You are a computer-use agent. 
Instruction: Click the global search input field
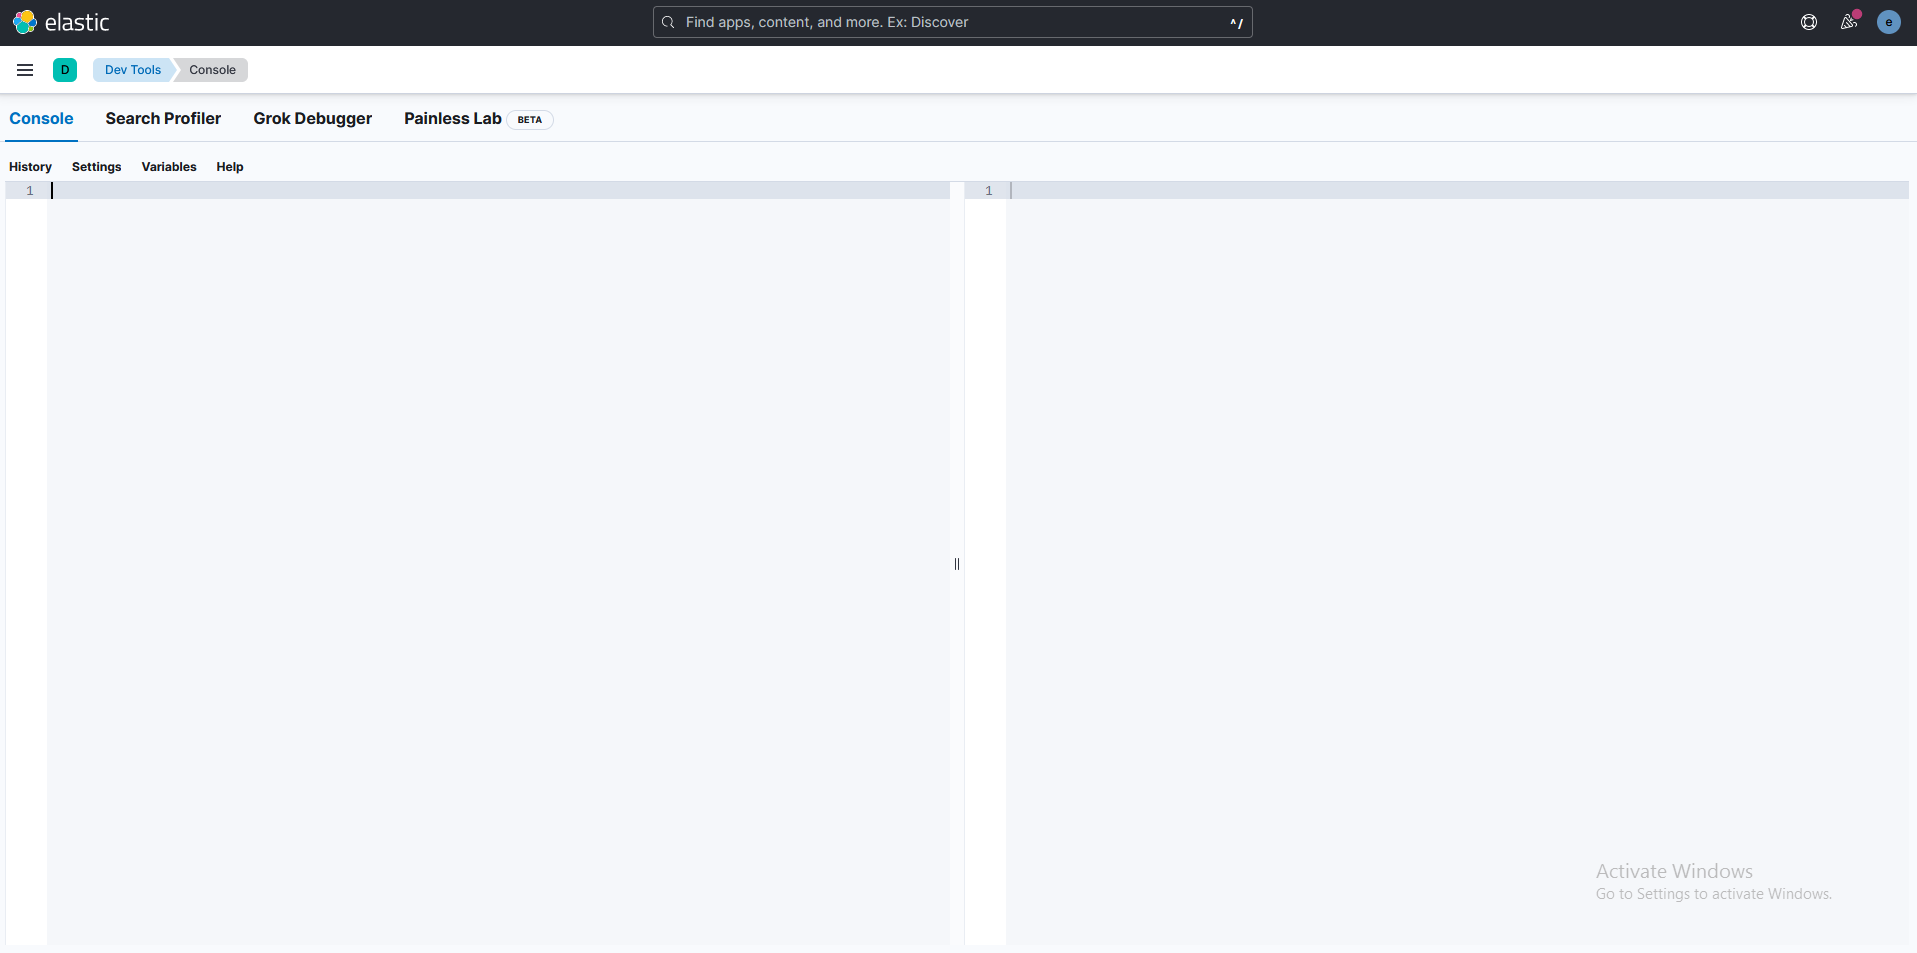tap(950, 22)
